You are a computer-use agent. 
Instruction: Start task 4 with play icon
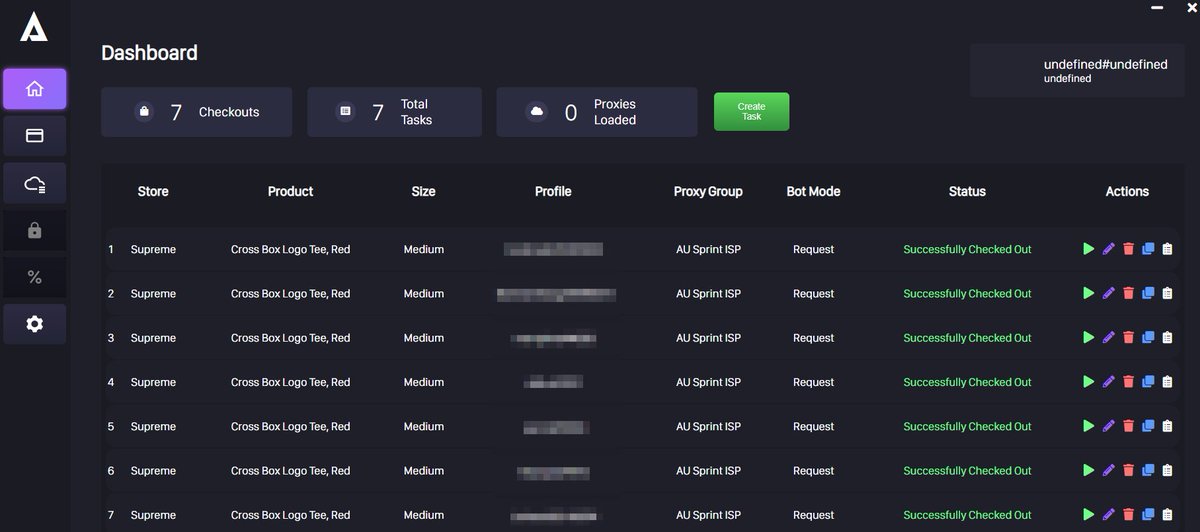(1089, 382)
